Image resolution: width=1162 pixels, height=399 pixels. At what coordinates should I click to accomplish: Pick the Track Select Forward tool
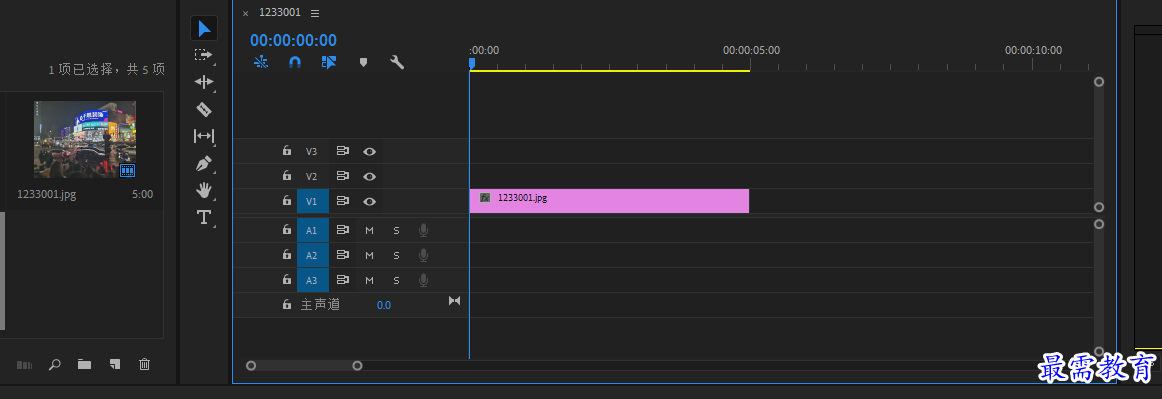click(204, 55)
